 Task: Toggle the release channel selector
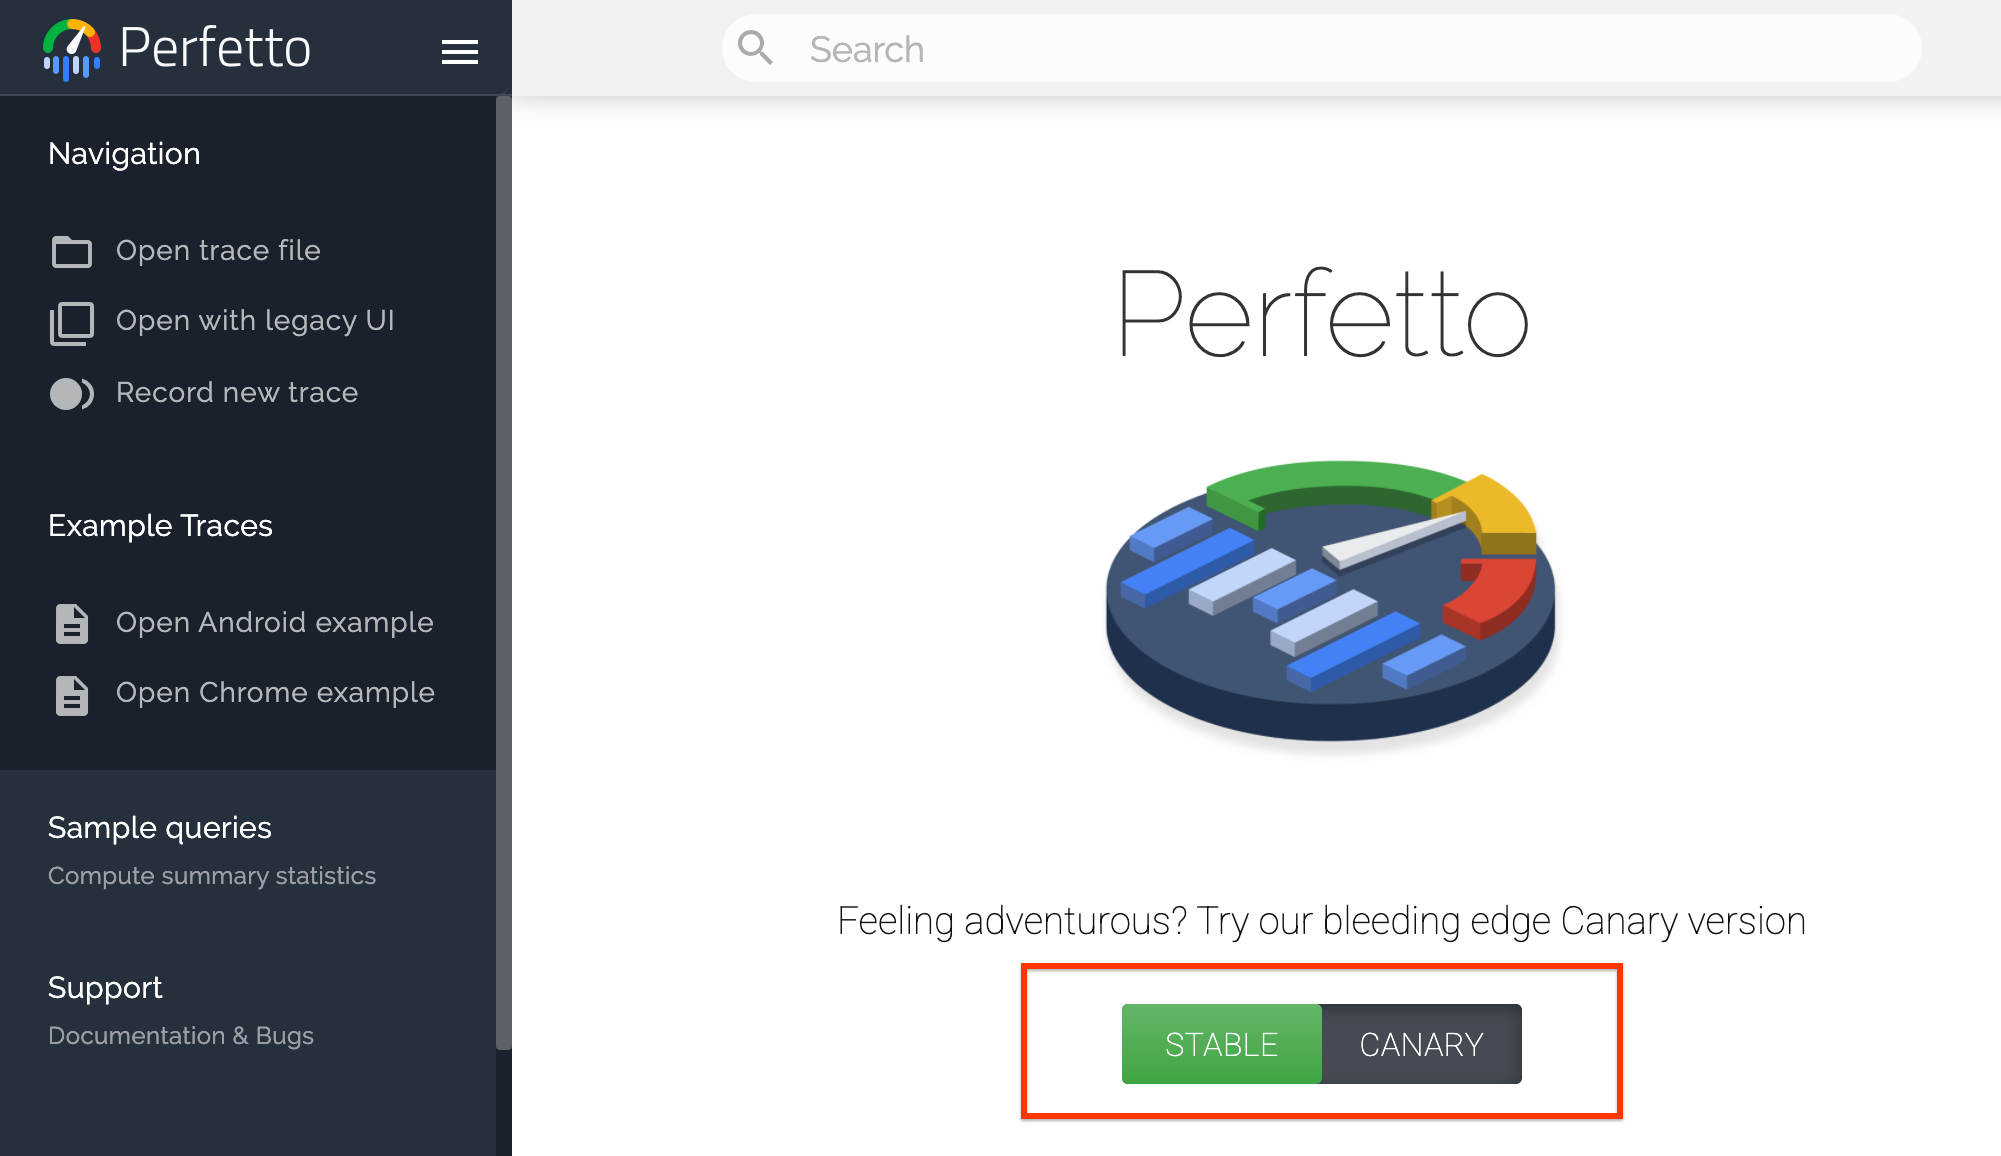[1321, 1044]
